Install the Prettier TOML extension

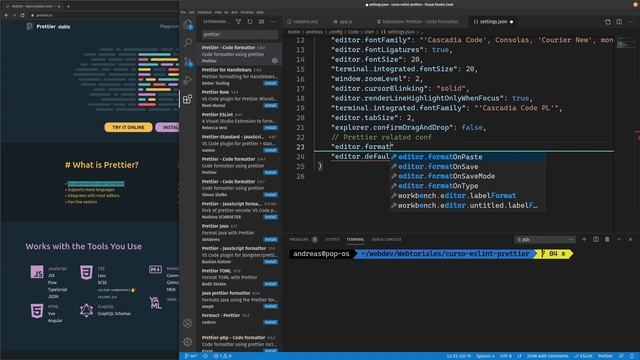270,284
